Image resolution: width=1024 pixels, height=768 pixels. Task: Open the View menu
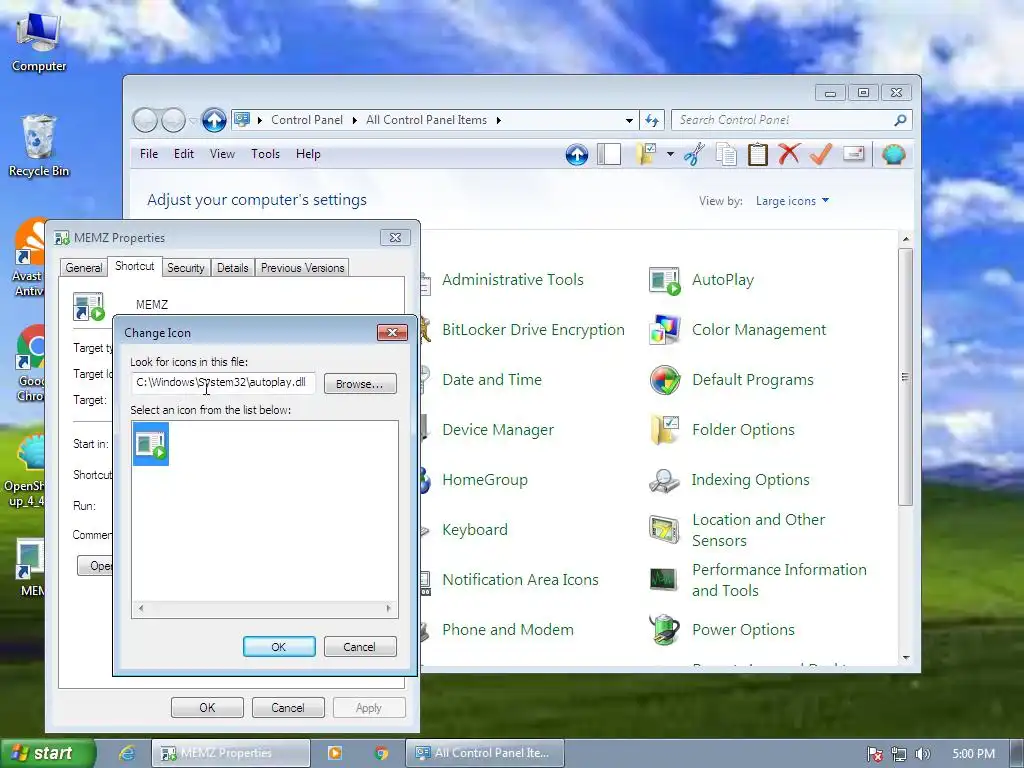222,154
